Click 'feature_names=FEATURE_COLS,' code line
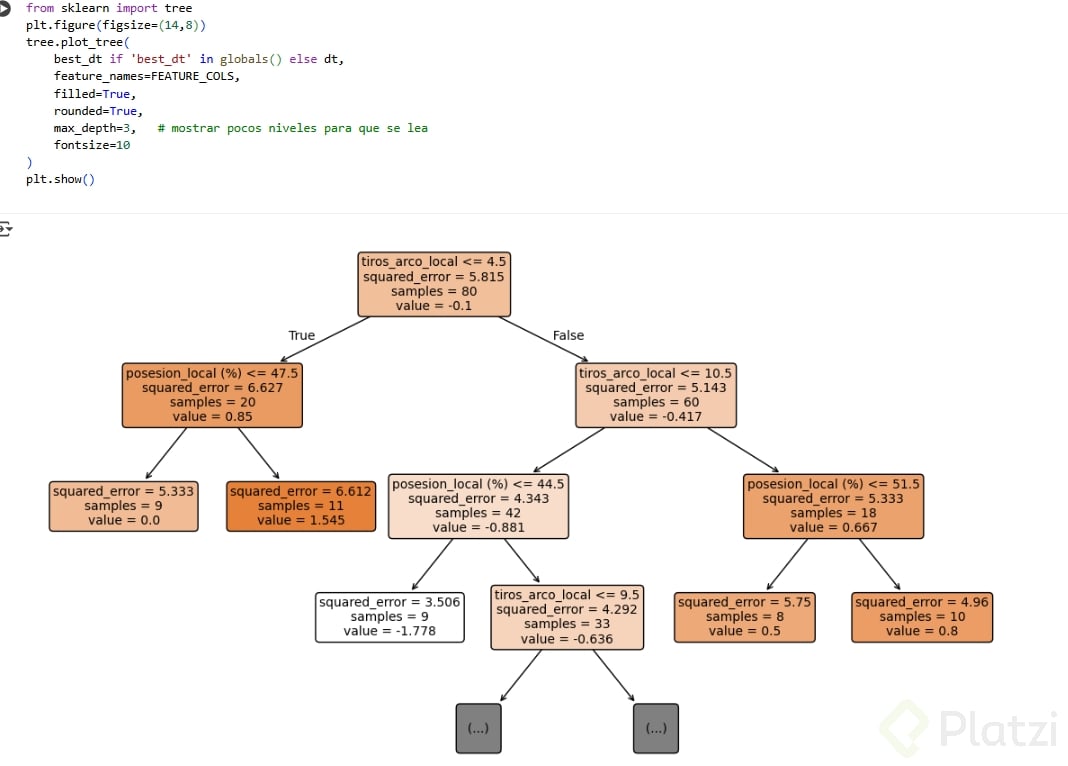Screen dimensions: 1068x766 tap(146, 76)
